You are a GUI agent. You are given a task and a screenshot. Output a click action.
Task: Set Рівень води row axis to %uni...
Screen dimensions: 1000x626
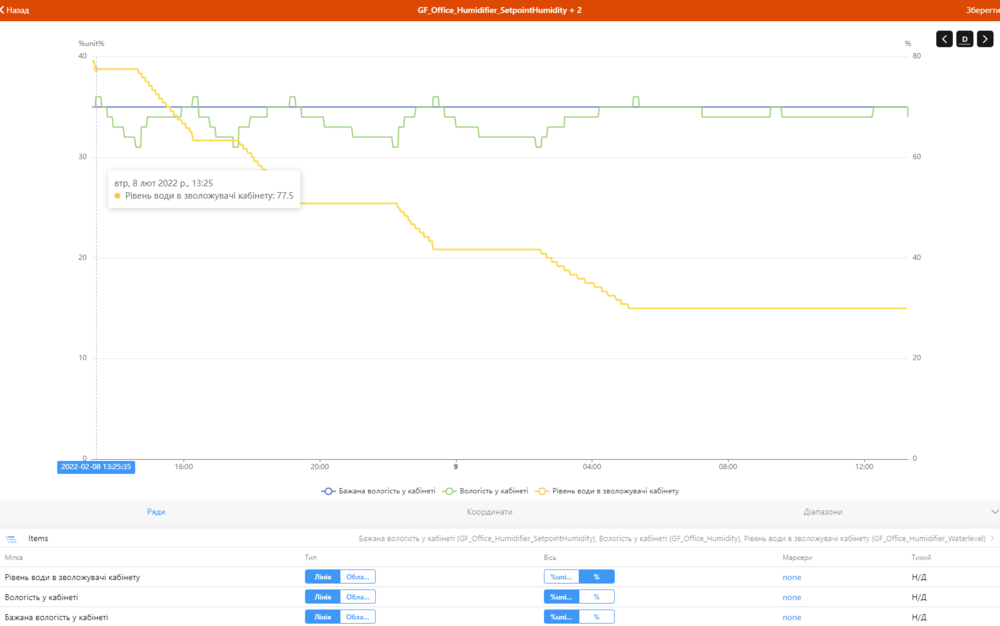click(x=561, y=577)
